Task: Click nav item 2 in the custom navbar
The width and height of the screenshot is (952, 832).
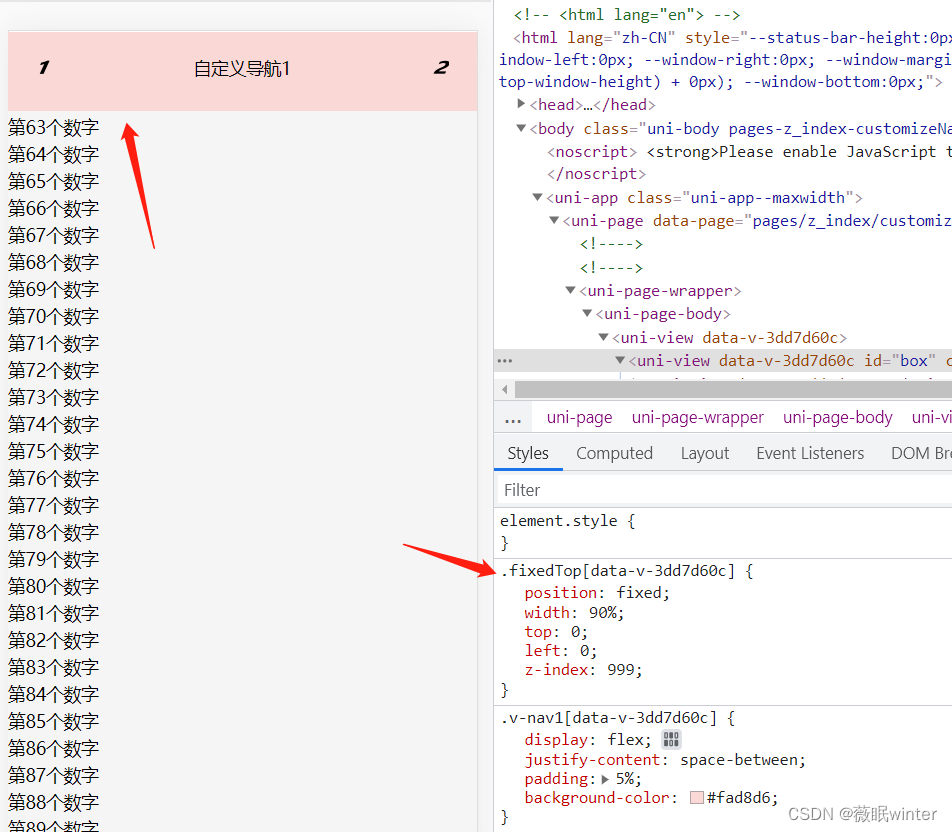Action: click(x=441, y=67)
